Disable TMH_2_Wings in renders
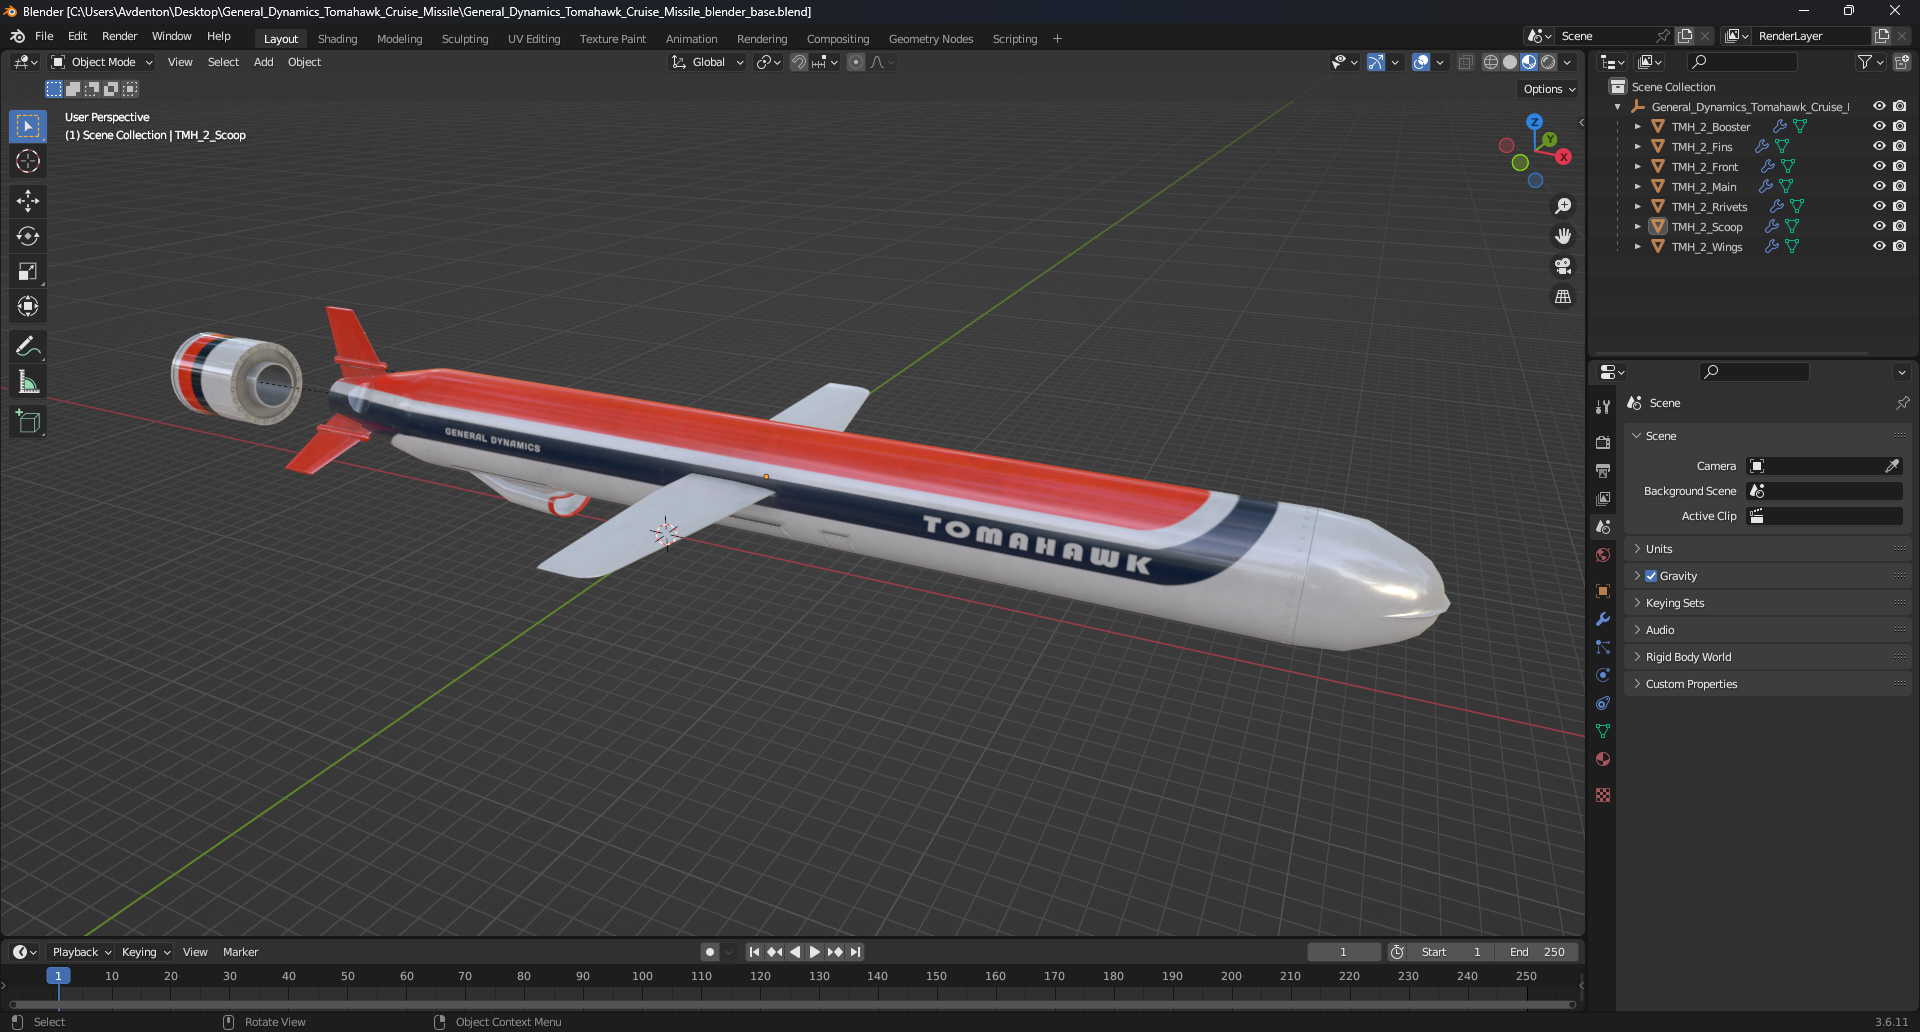Viewport: 1920px width, 1032px height. [1899, 246]
